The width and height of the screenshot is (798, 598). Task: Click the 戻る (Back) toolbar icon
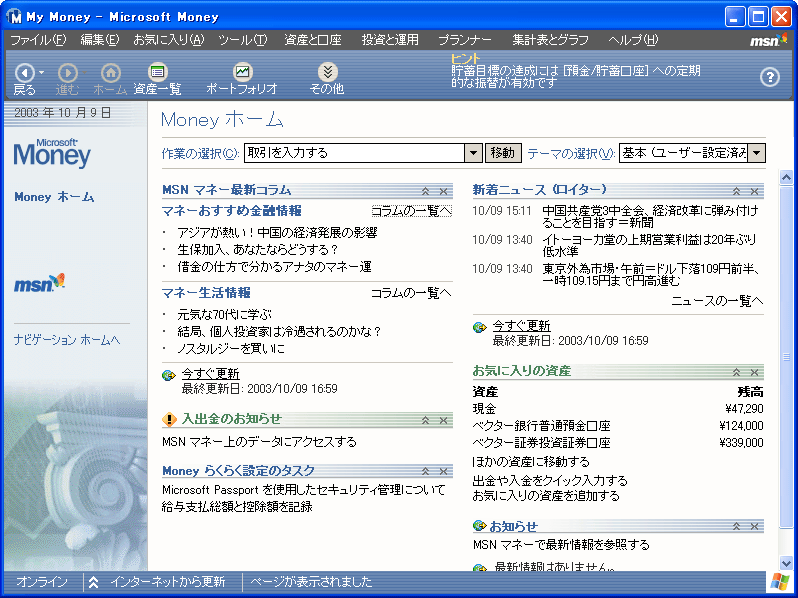24,73
